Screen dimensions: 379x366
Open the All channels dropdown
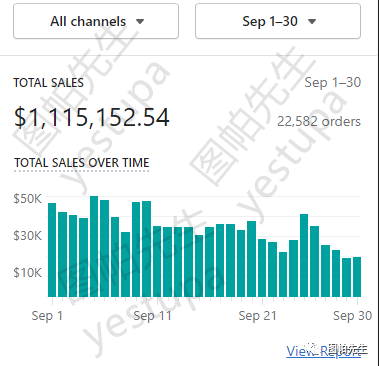(96, 21)
